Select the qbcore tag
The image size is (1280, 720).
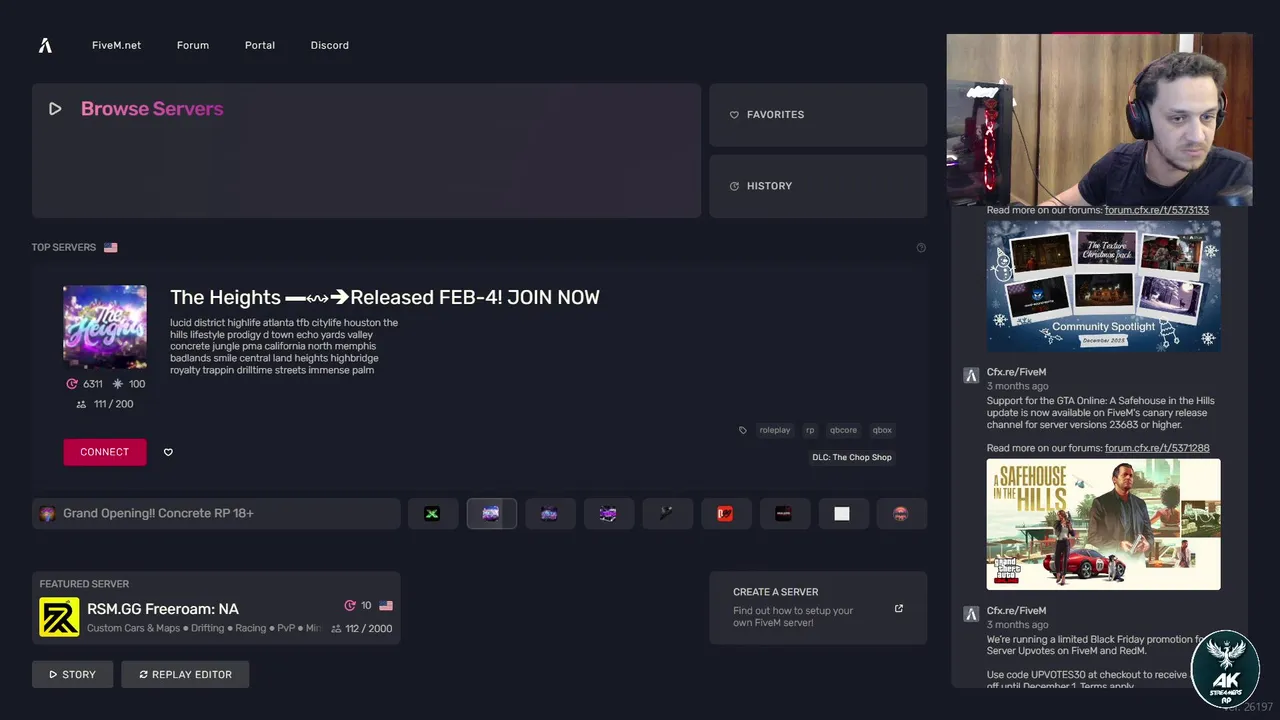(843, 430)
